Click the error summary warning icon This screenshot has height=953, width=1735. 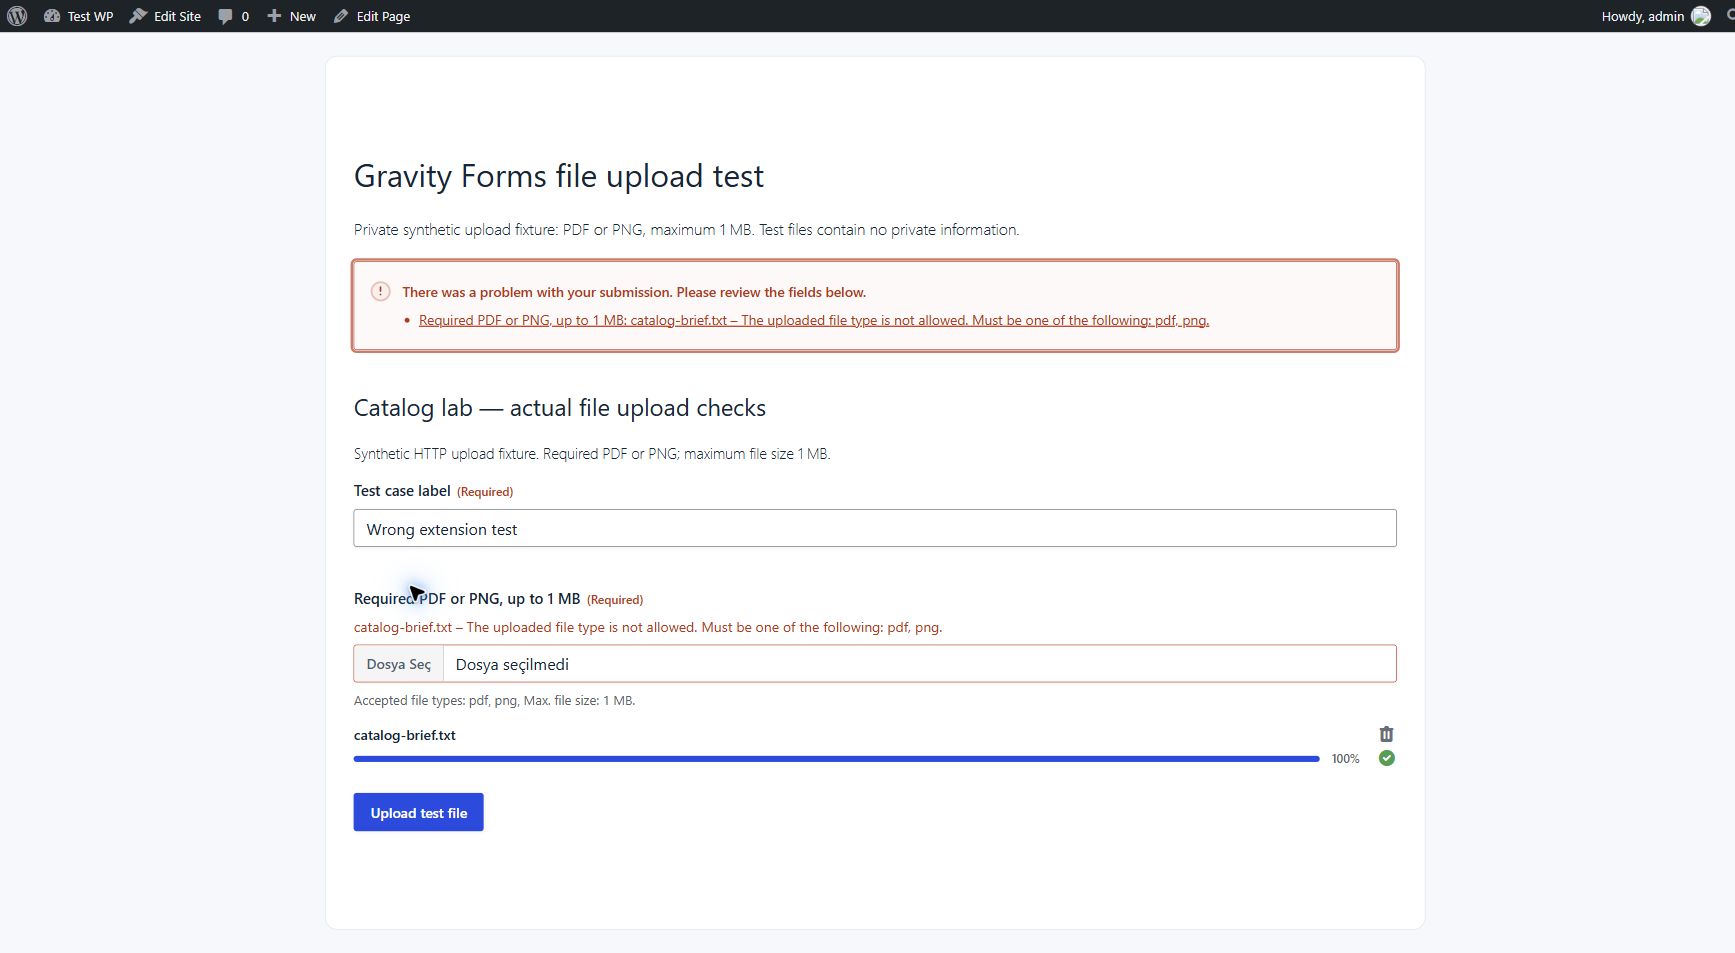click(x=380, y=291)
